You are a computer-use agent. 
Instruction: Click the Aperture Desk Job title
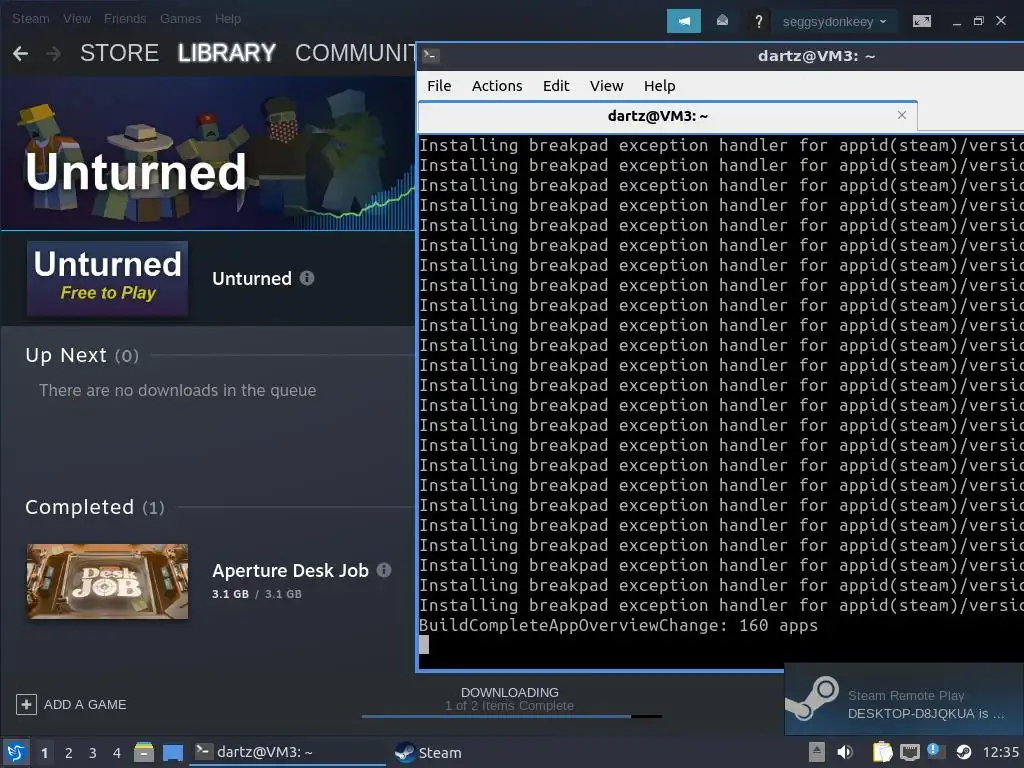click(x=290, y=571)
